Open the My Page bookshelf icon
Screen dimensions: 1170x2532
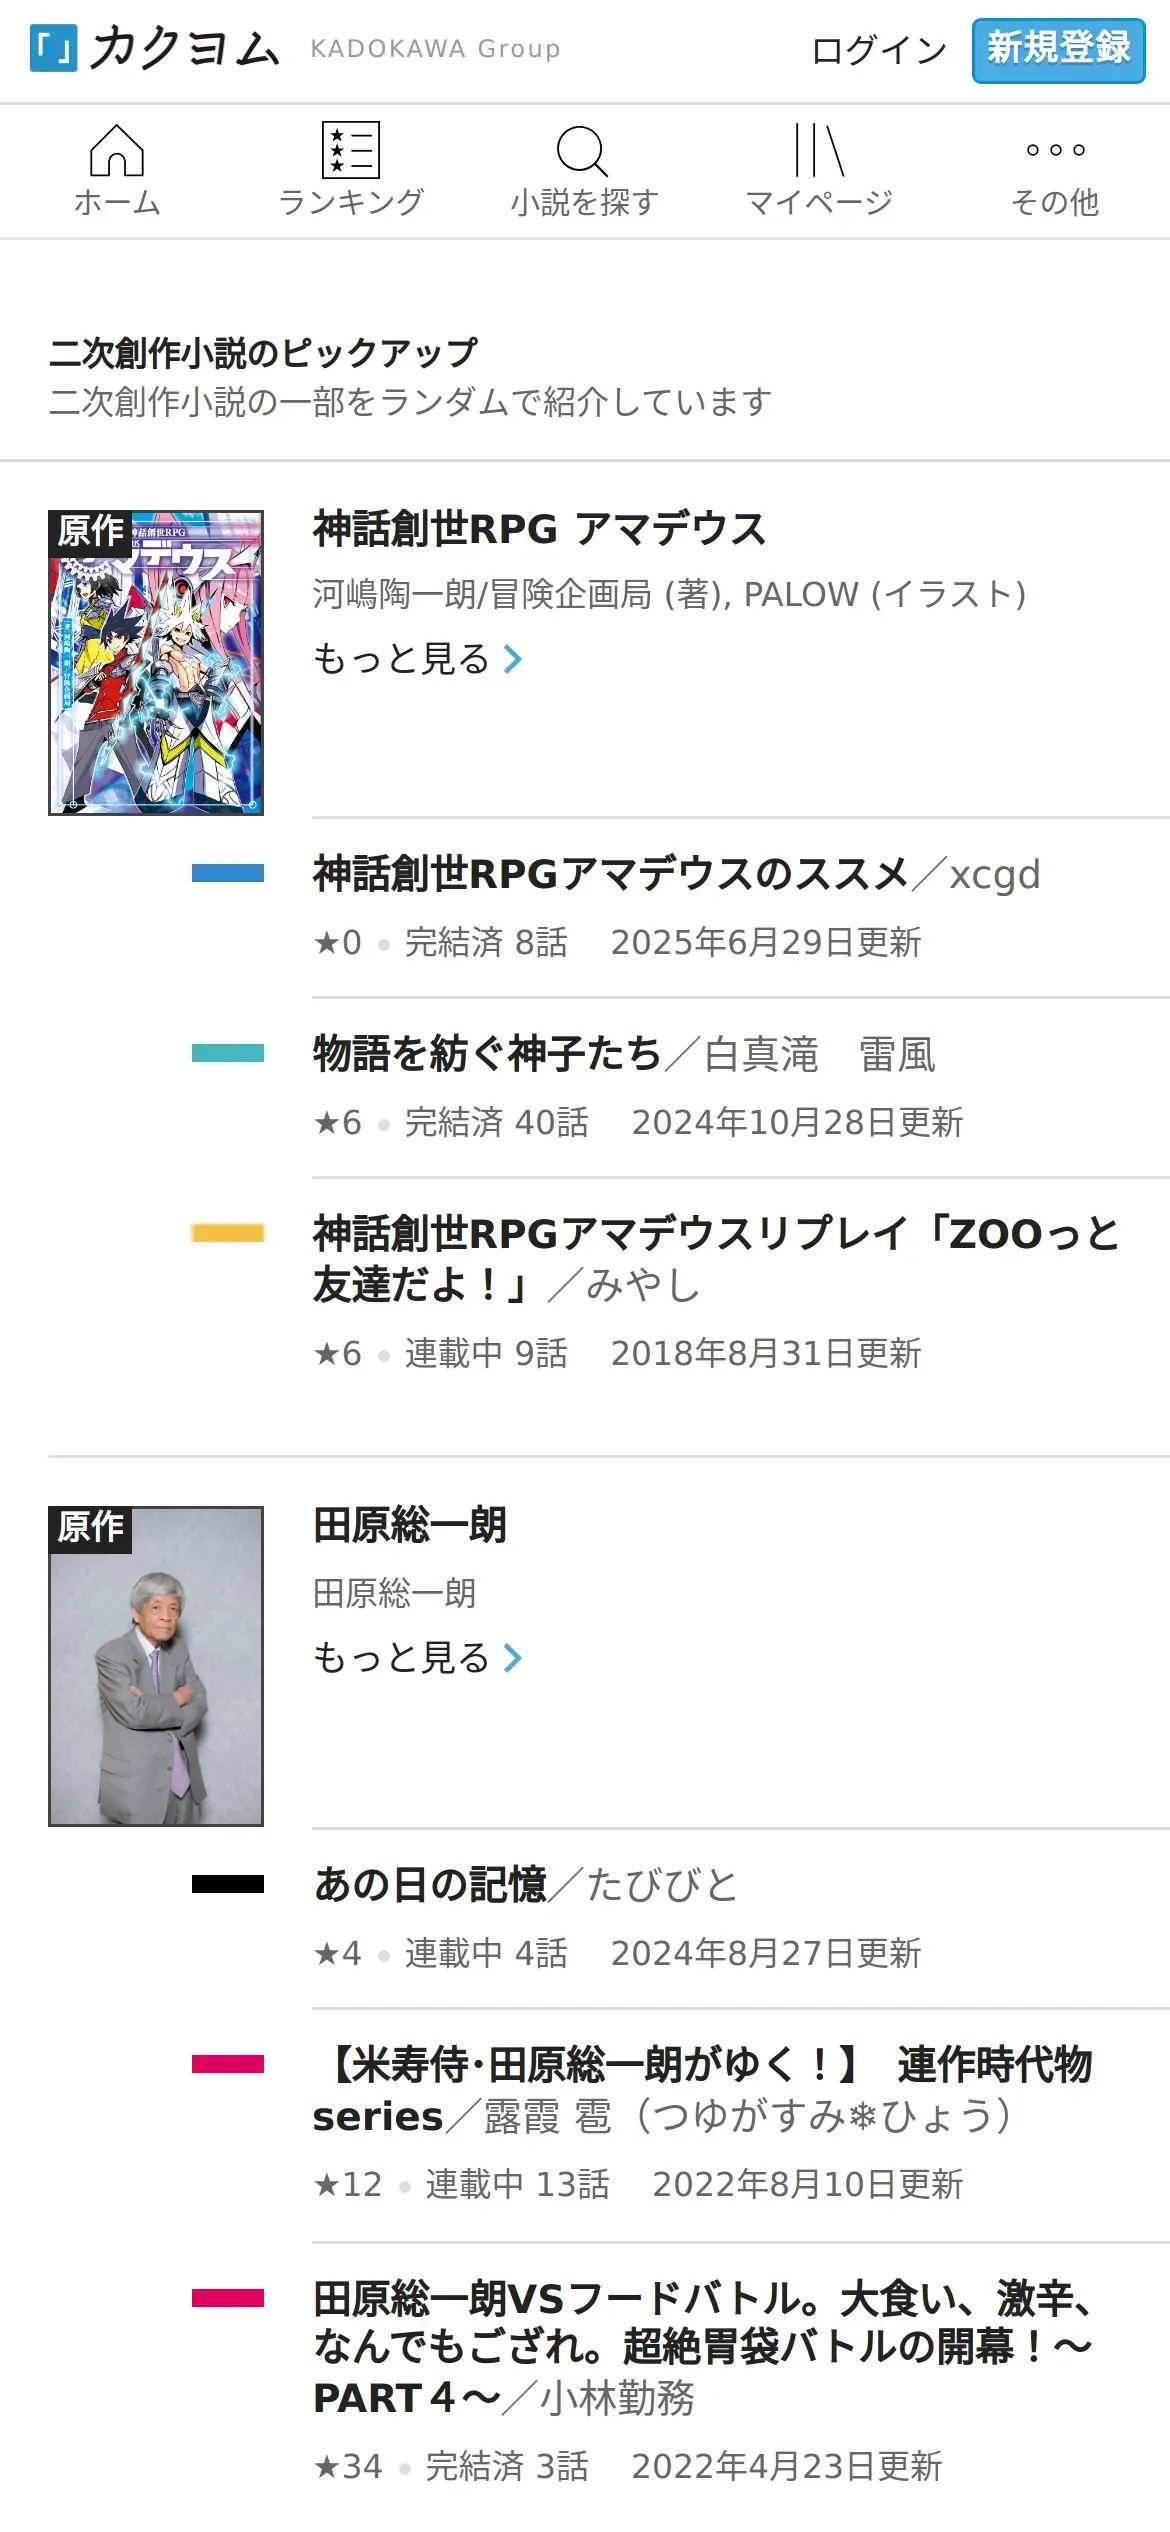[x=819, y=150]
